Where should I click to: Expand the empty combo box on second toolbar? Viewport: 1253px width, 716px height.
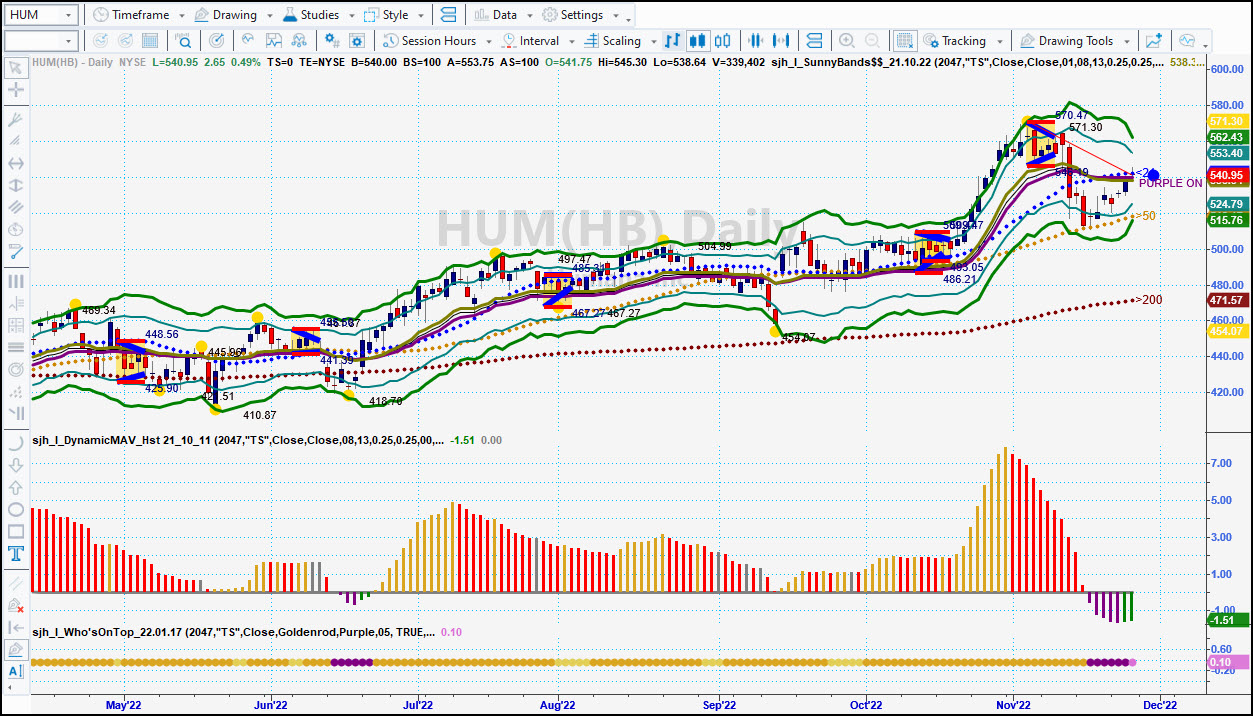click(x=68, y=41)
